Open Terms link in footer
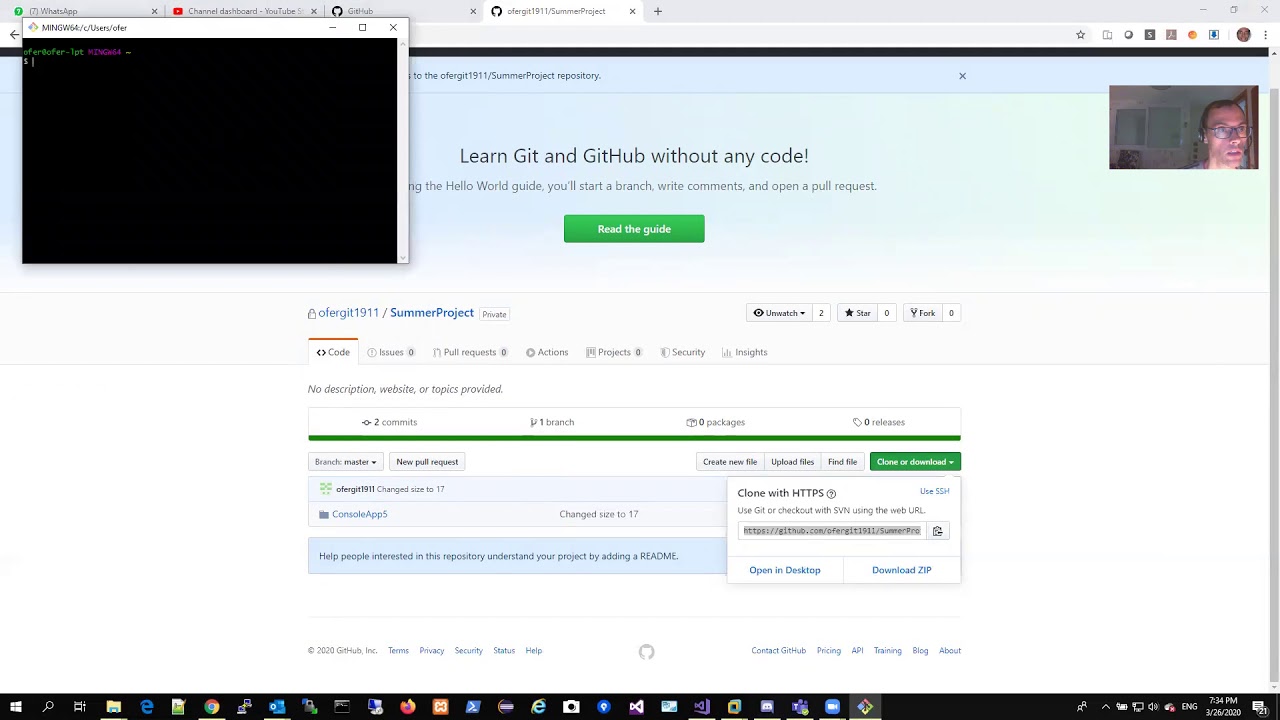 [x=398, y=651]
